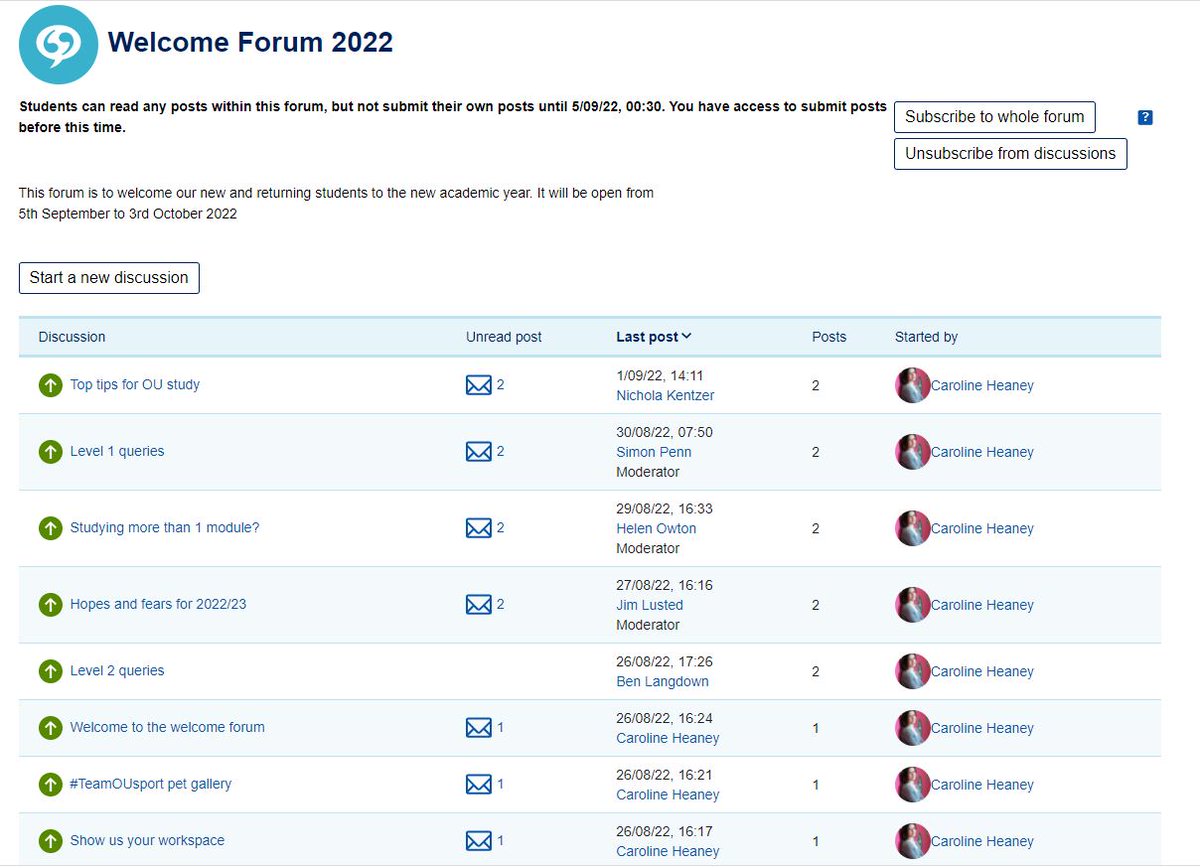Screen dimensions: 1200x868
Task: Start a new discussion
Action: coord(109,278)
